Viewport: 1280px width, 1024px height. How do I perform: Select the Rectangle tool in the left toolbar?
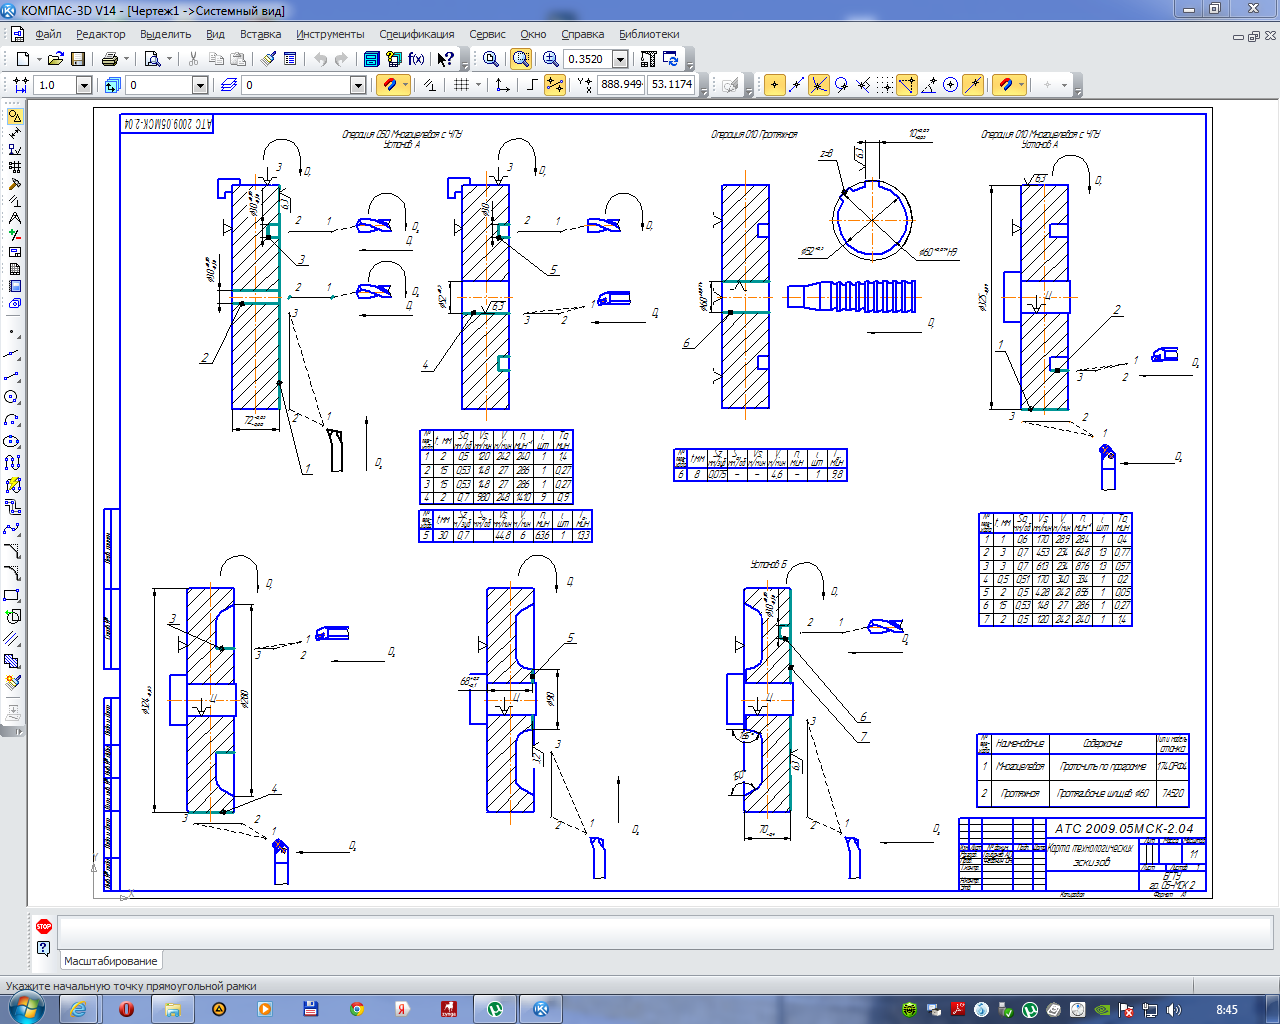coord(12,595)
